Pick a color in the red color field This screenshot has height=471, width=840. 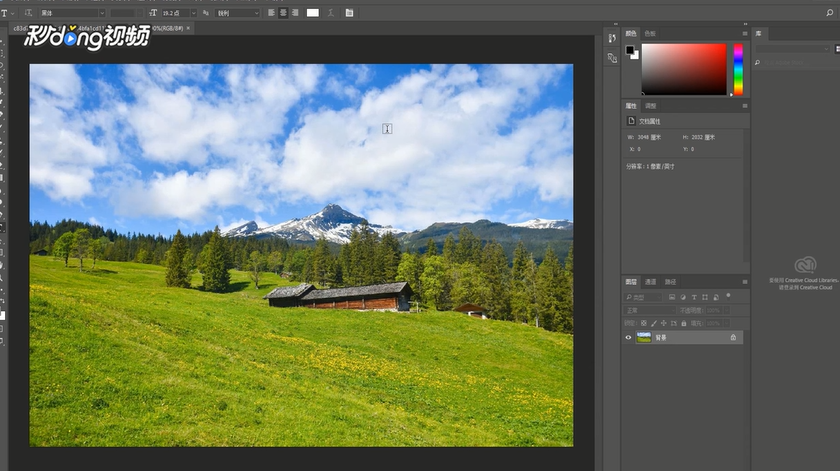[684, 70]
